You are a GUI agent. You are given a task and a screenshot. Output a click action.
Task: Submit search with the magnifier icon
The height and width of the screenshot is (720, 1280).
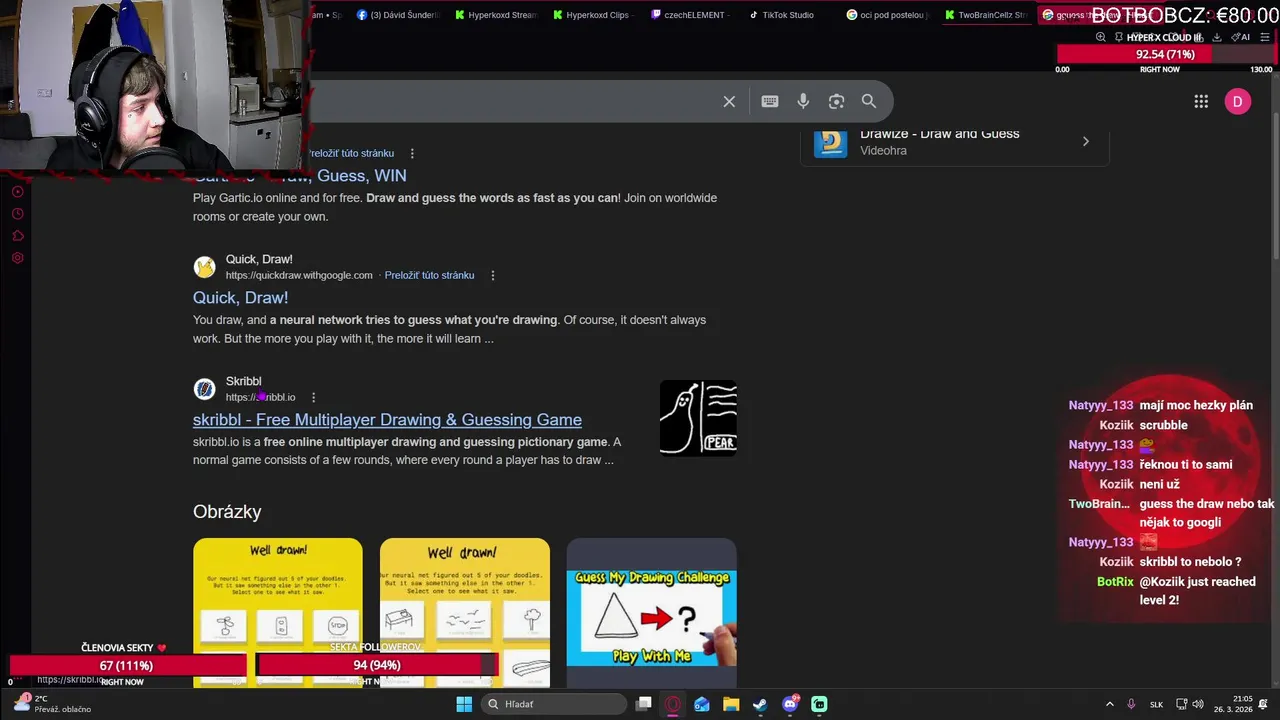(x=869, y=101)
